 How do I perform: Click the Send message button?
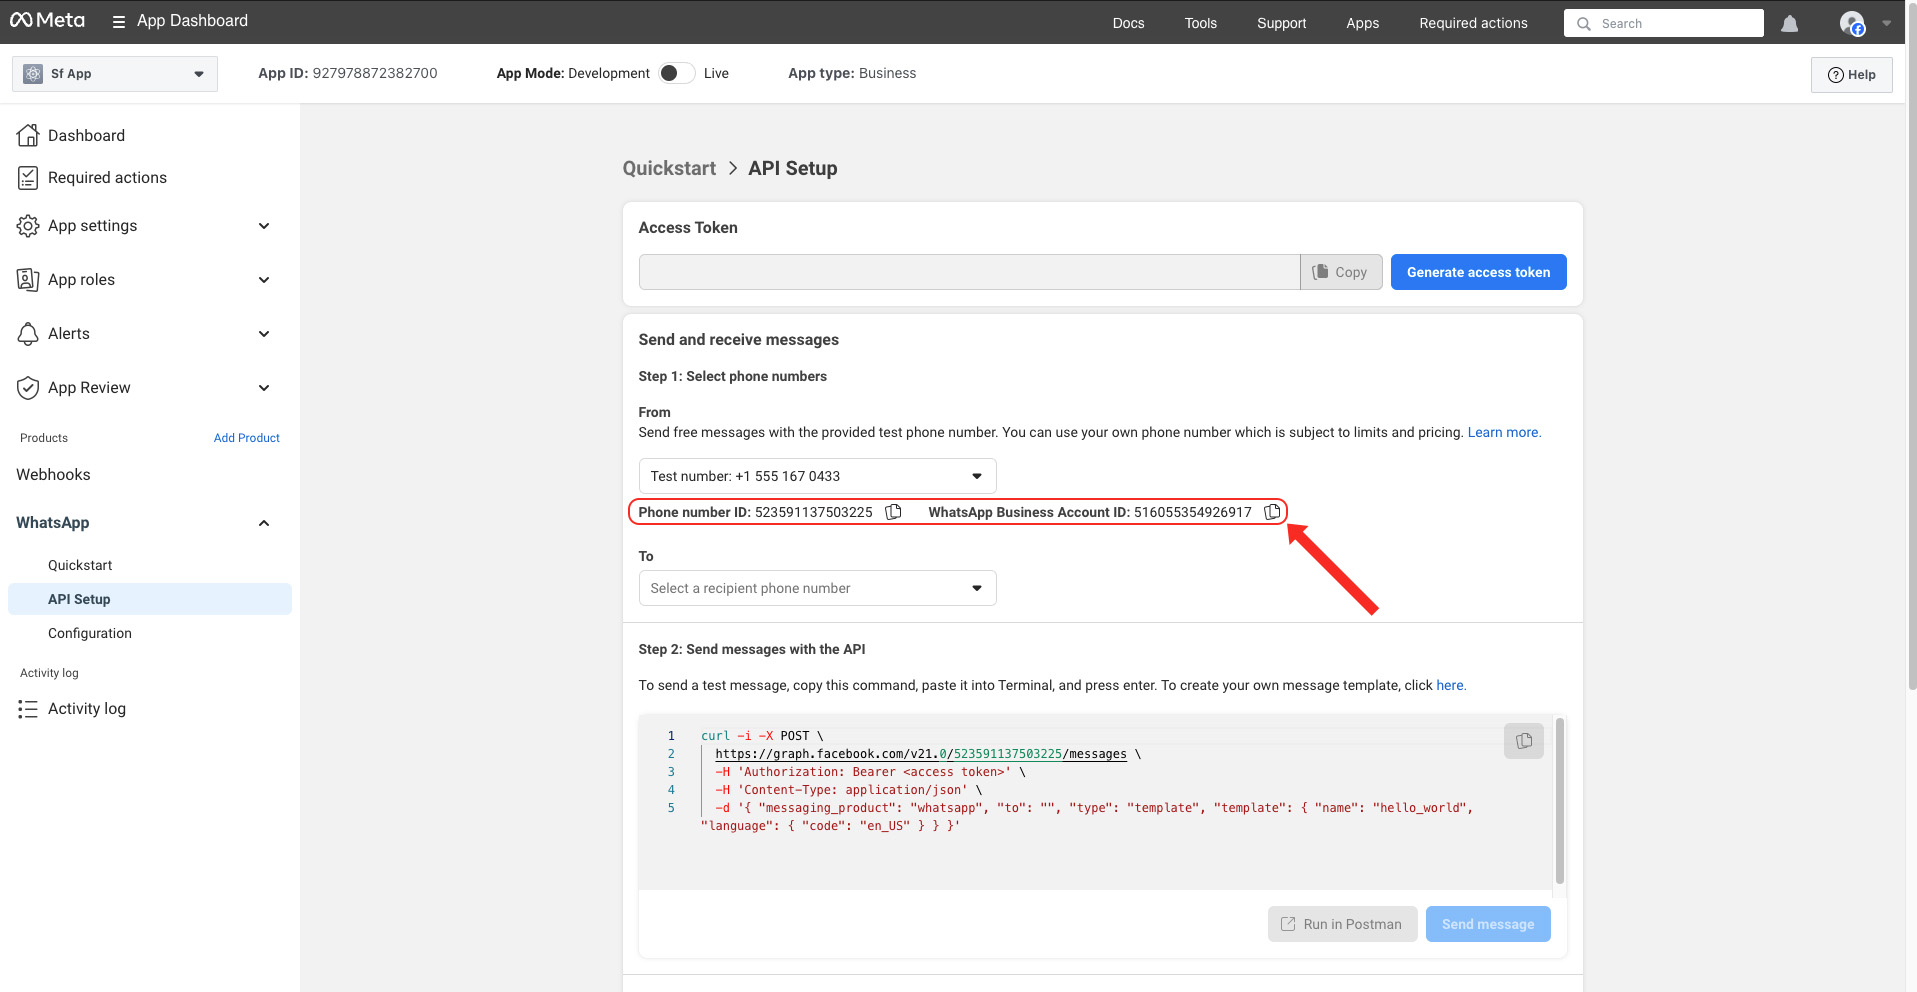tap(1488, 924)
